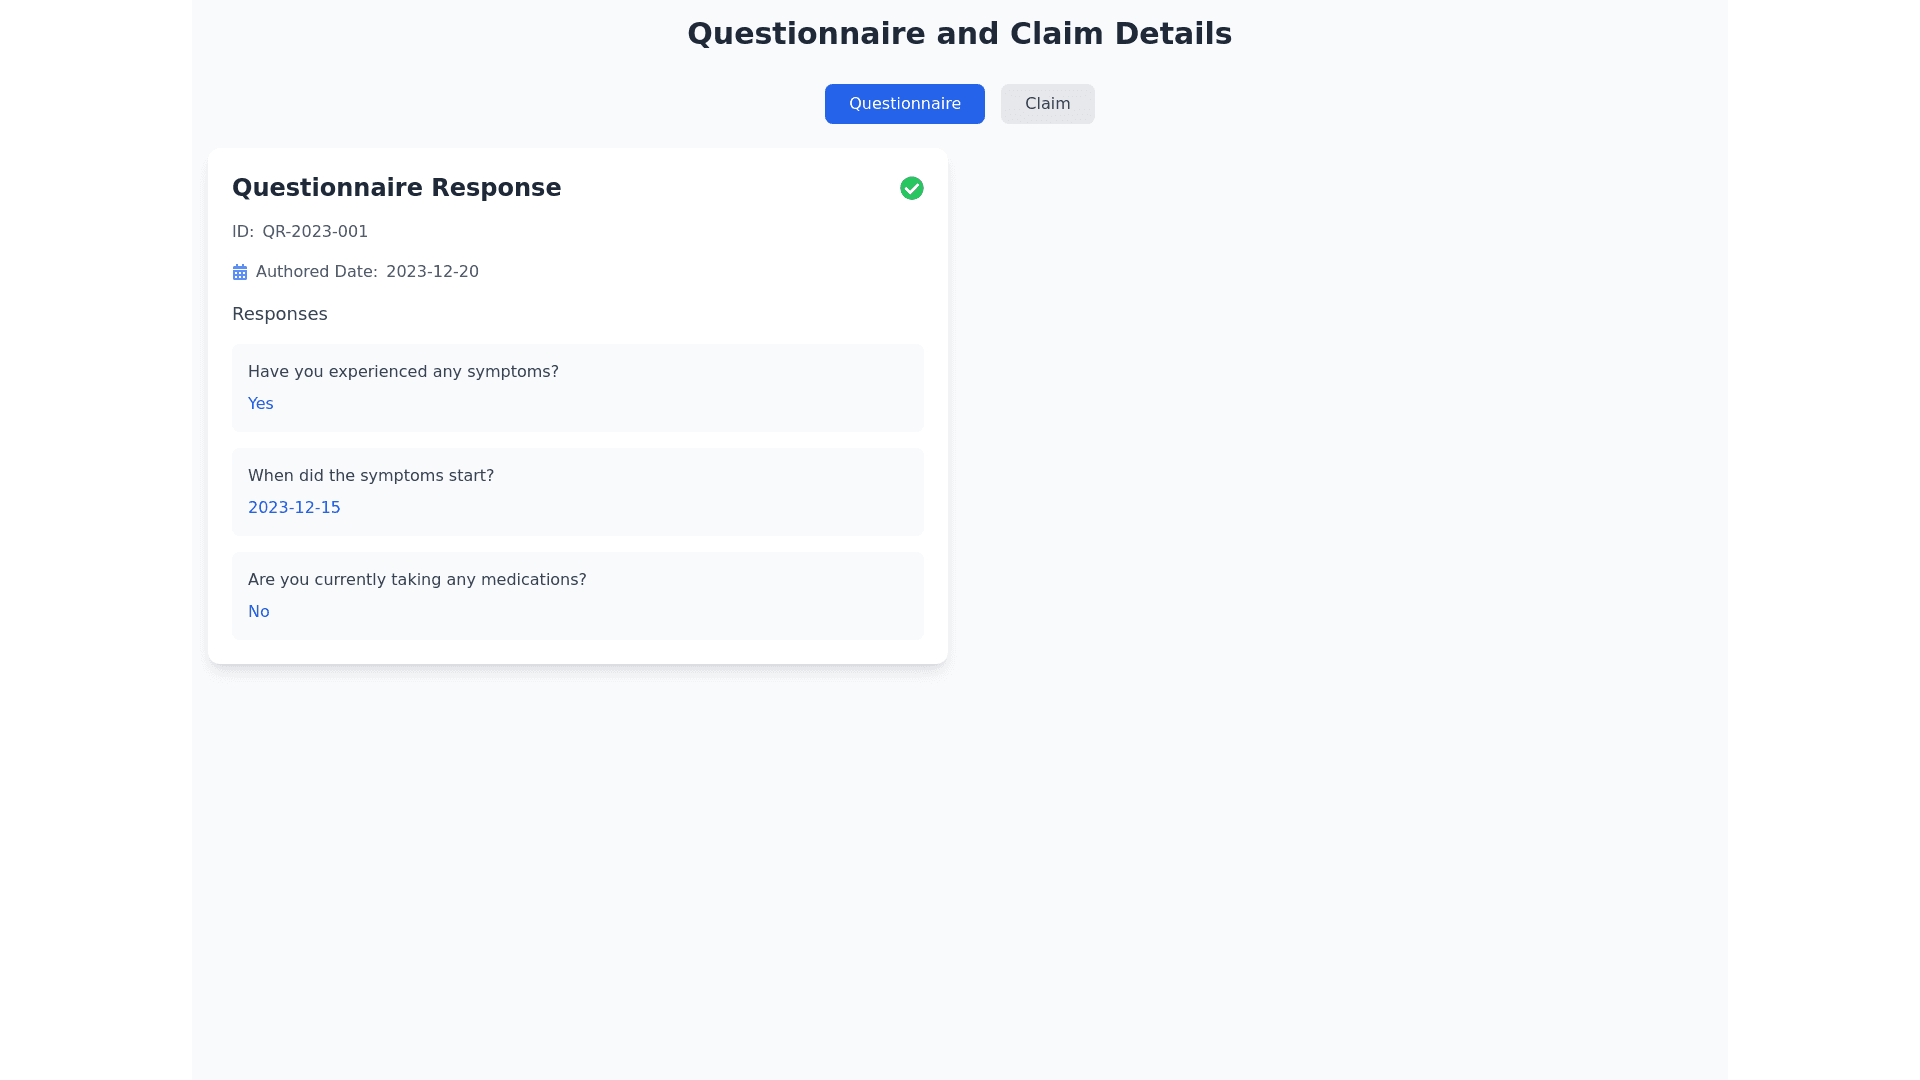The image size is (1920, 1080).
Task: Click the medications question text
Action: pyautogui.click(x=417, y=580)
